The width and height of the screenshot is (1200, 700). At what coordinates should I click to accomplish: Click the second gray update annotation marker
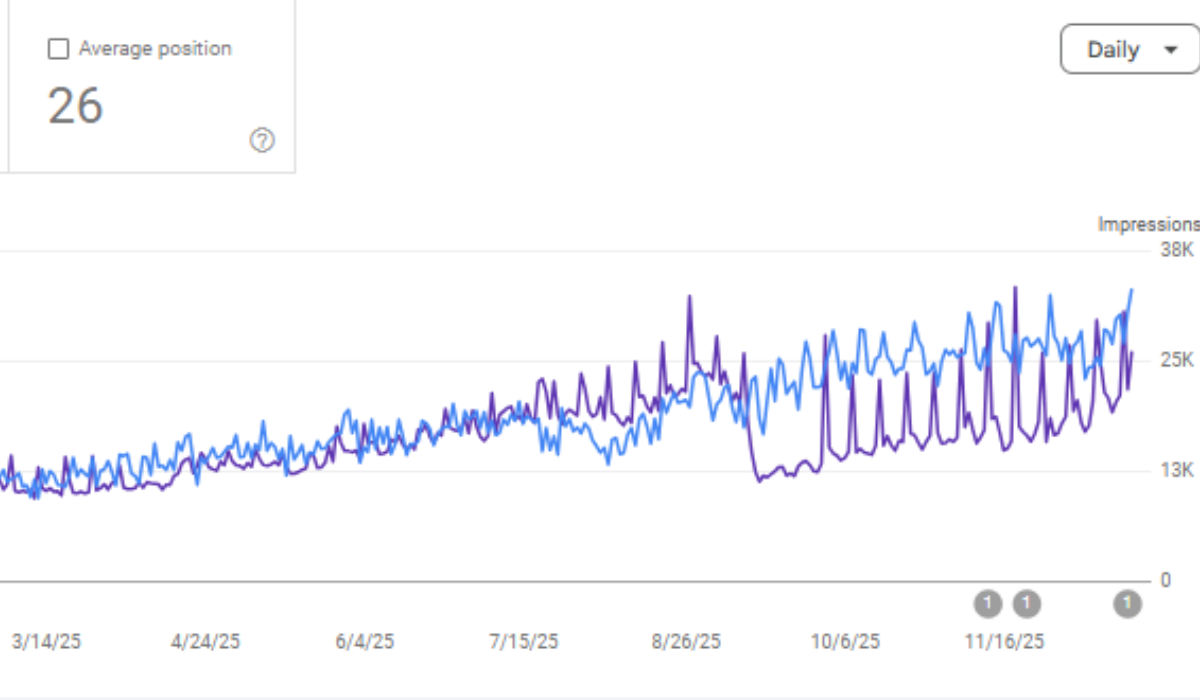pyautogui.click(x=1026, y=604)
